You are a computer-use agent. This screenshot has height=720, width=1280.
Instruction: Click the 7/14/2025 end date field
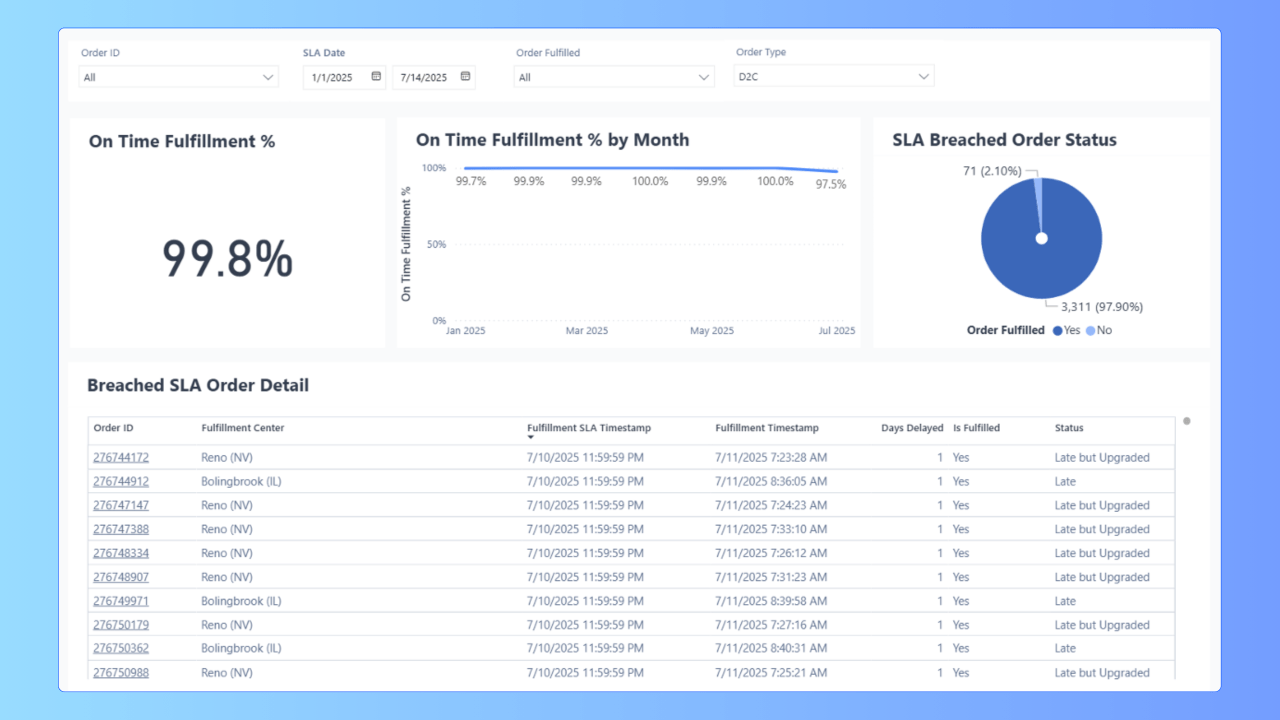click(x=423, y=77)
